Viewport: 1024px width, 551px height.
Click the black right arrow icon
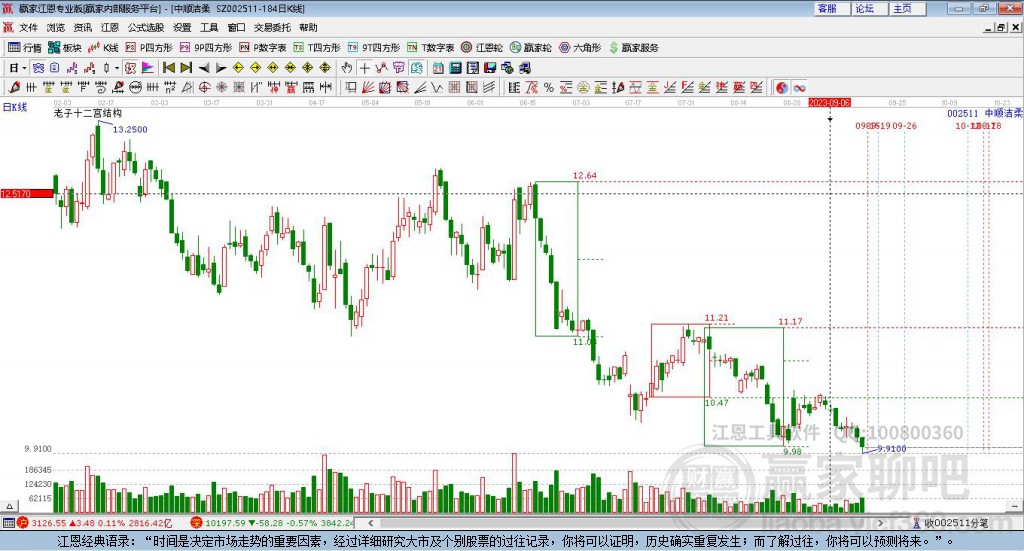tap(221, 68)
